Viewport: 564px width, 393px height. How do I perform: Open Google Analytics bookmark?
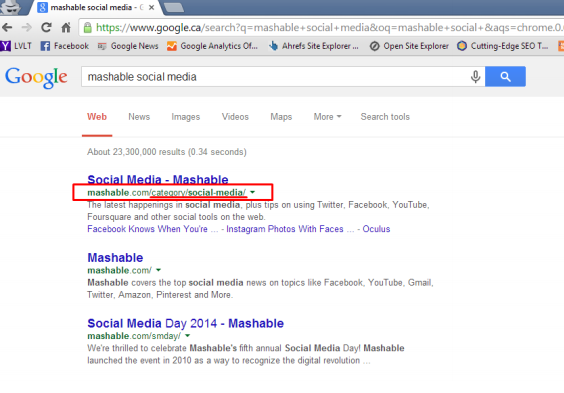(212, 46)
